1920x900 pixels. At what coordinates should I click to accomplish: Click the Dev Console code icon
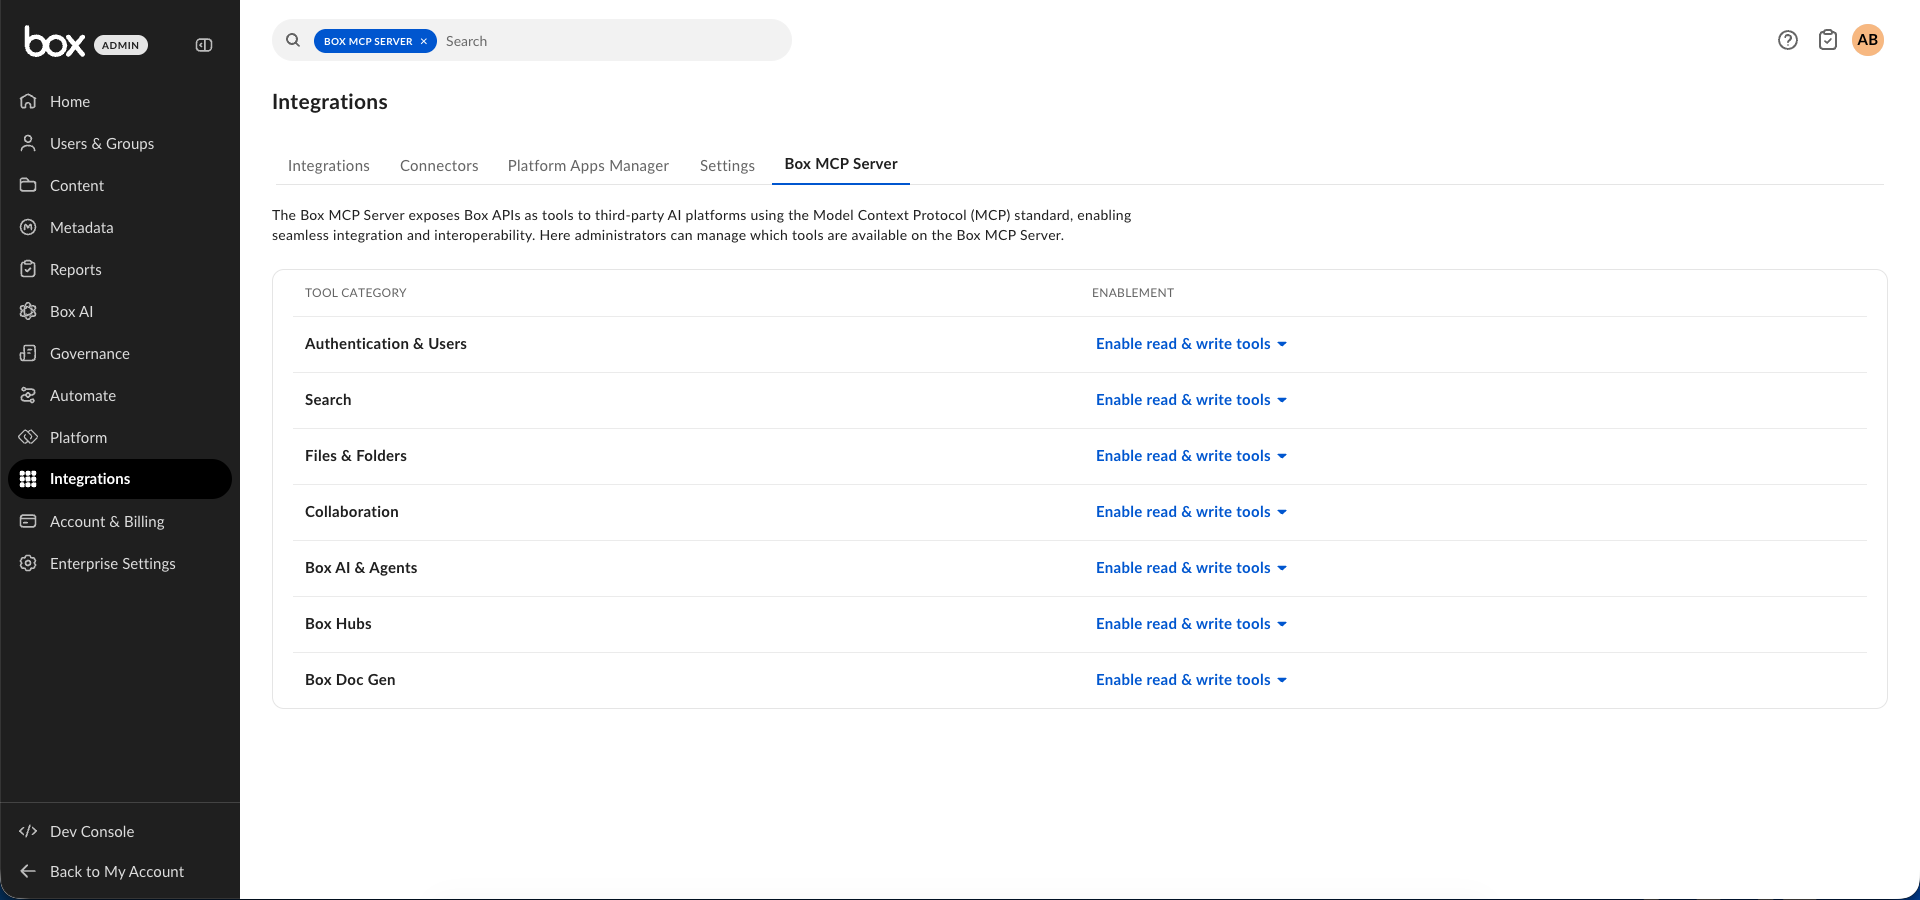pos(28,831)
